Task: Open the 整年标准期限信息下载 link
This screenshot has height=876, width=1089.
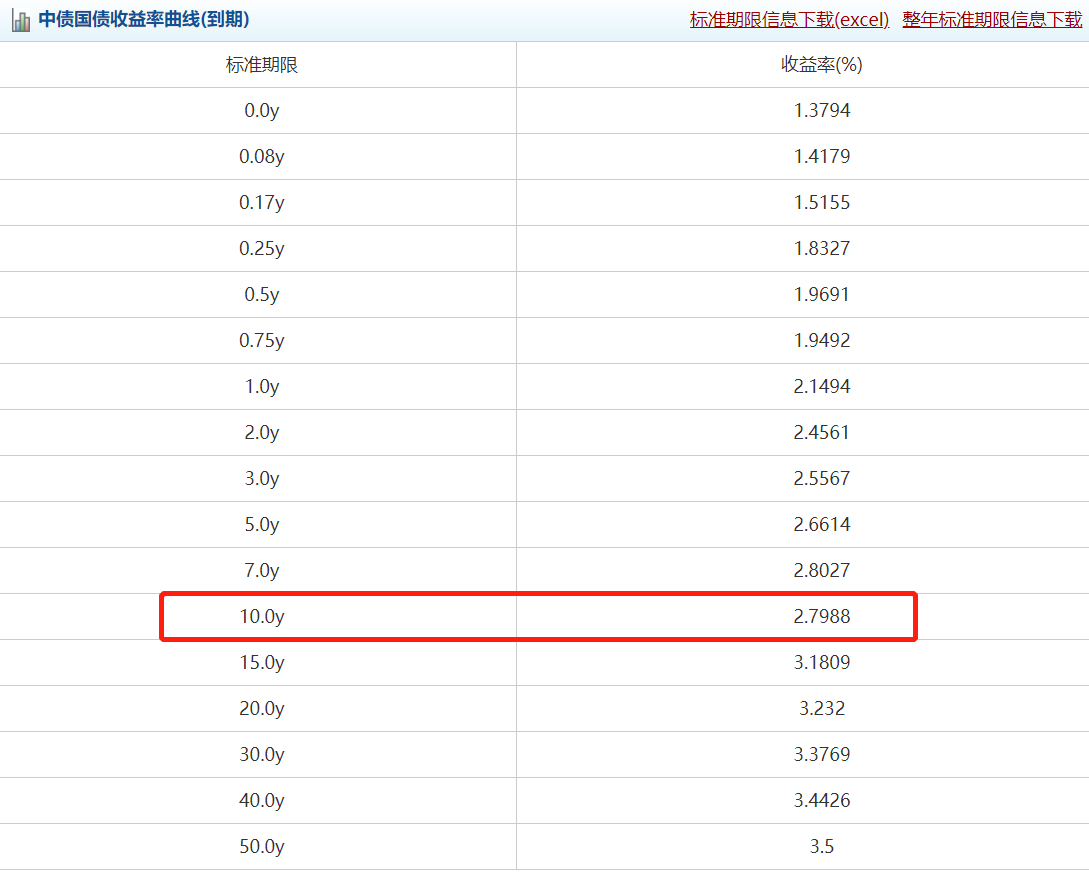Action: 992,20
